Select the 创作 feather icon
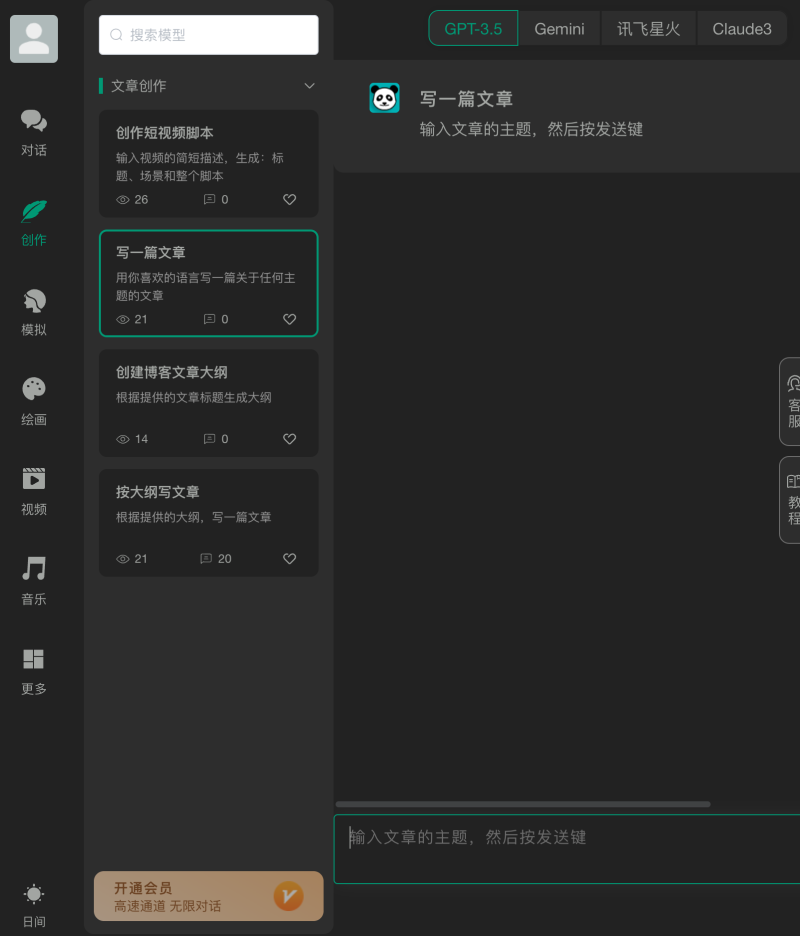Screen dimensions: 800x936 (x=34, y=211)
